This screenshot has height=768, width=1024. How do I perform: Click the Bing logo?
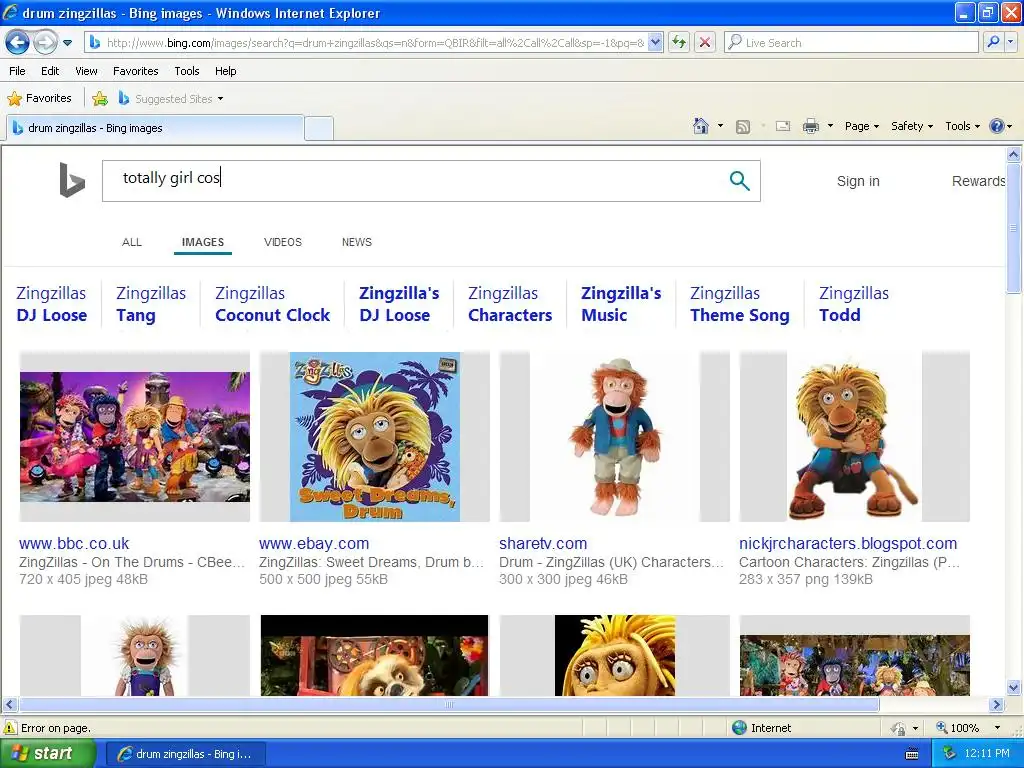point(72,180)
